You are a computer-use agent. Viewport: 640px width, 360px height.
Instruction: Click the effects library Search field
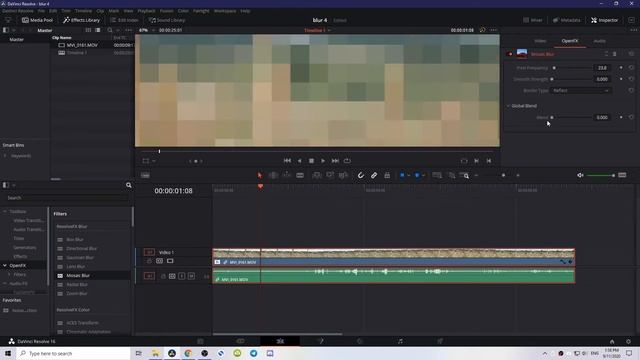(67, 198)
